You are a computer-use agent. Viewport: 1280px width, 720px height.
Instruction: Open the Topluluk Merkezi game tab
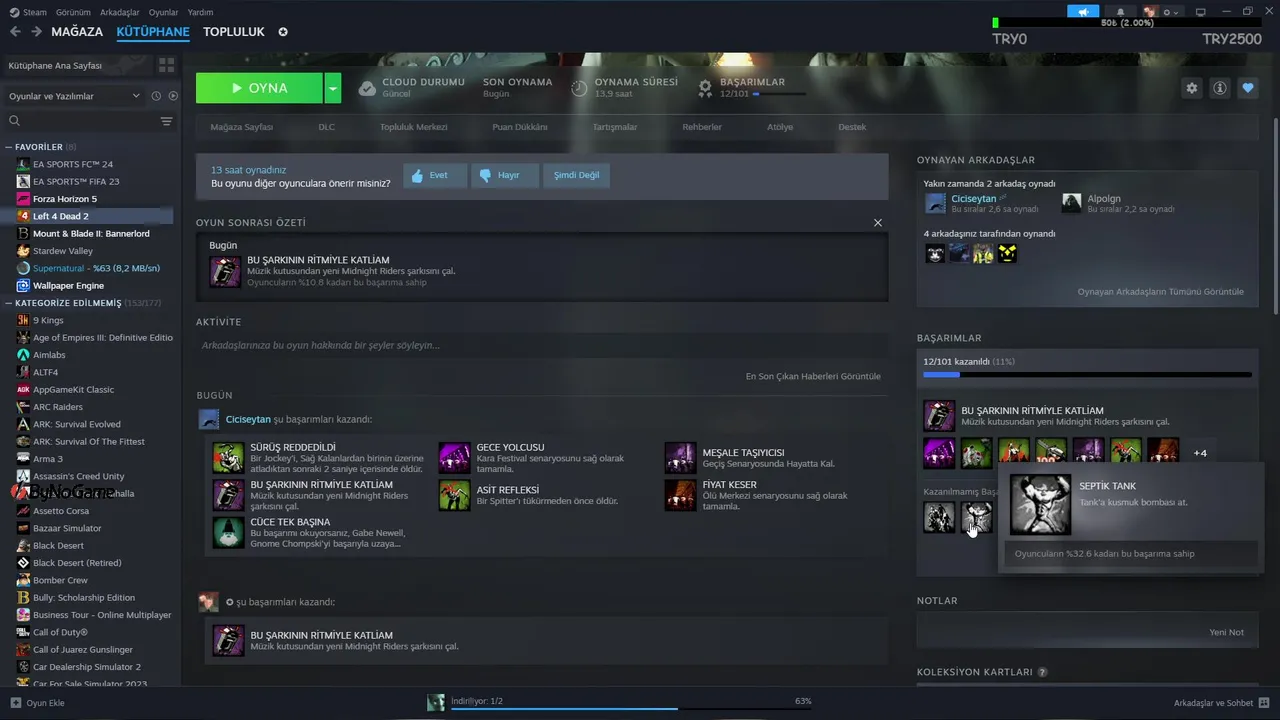pyautogui.click(x=413, y=127)
